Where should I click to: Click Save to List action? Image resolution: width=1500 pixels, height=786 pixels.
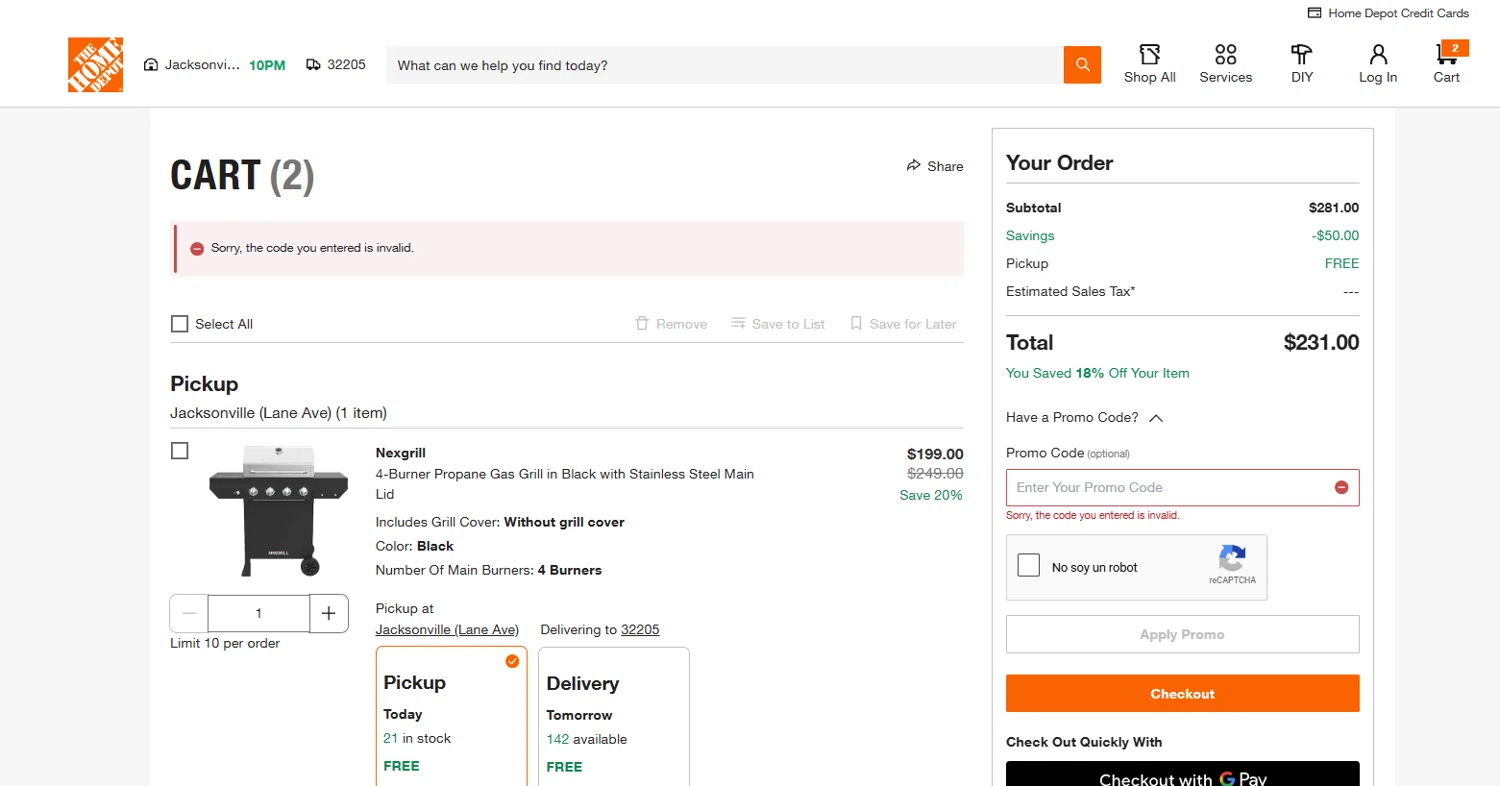[x=778, y=324]
